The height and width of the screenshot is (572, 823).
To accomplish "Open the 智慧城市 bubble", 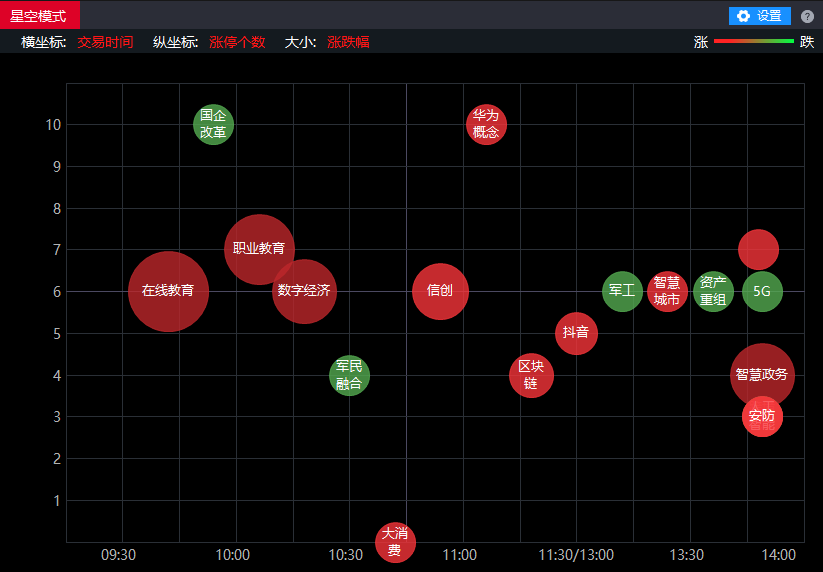I will click(x=667, y=291).
